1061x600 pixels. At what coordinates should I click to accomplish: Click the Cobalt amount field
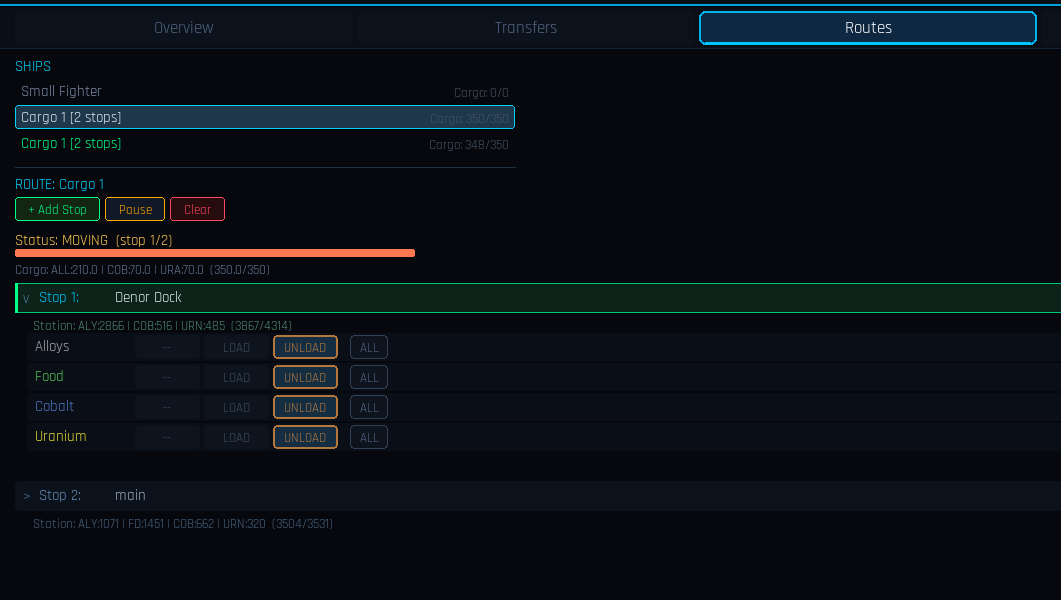167,407
